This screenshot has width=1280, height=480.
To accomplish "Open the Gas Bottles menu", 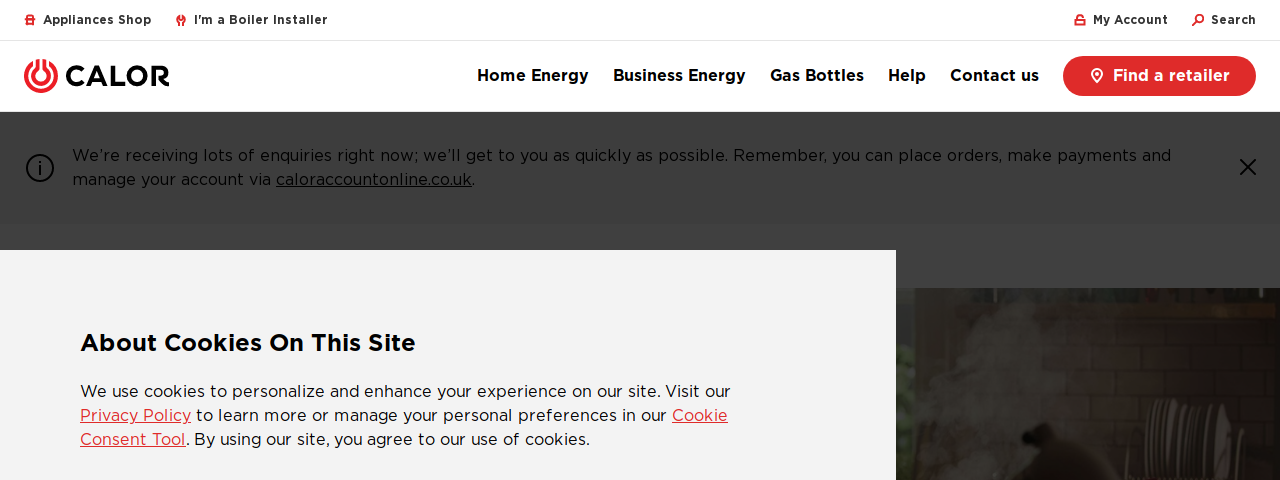I will point(817,76).
